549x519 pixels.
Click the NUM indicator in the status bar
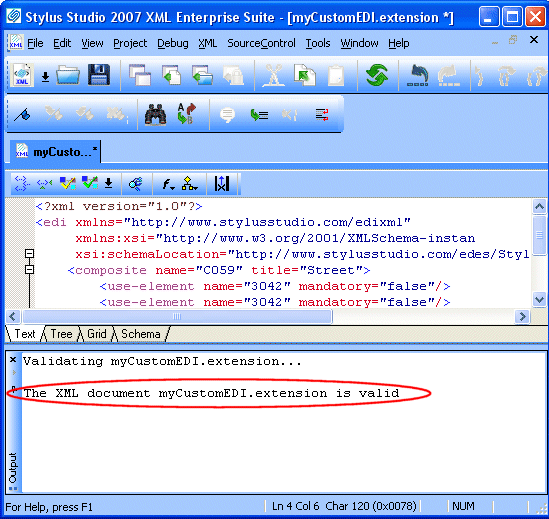pyautogui.click(x=463, y=506)
